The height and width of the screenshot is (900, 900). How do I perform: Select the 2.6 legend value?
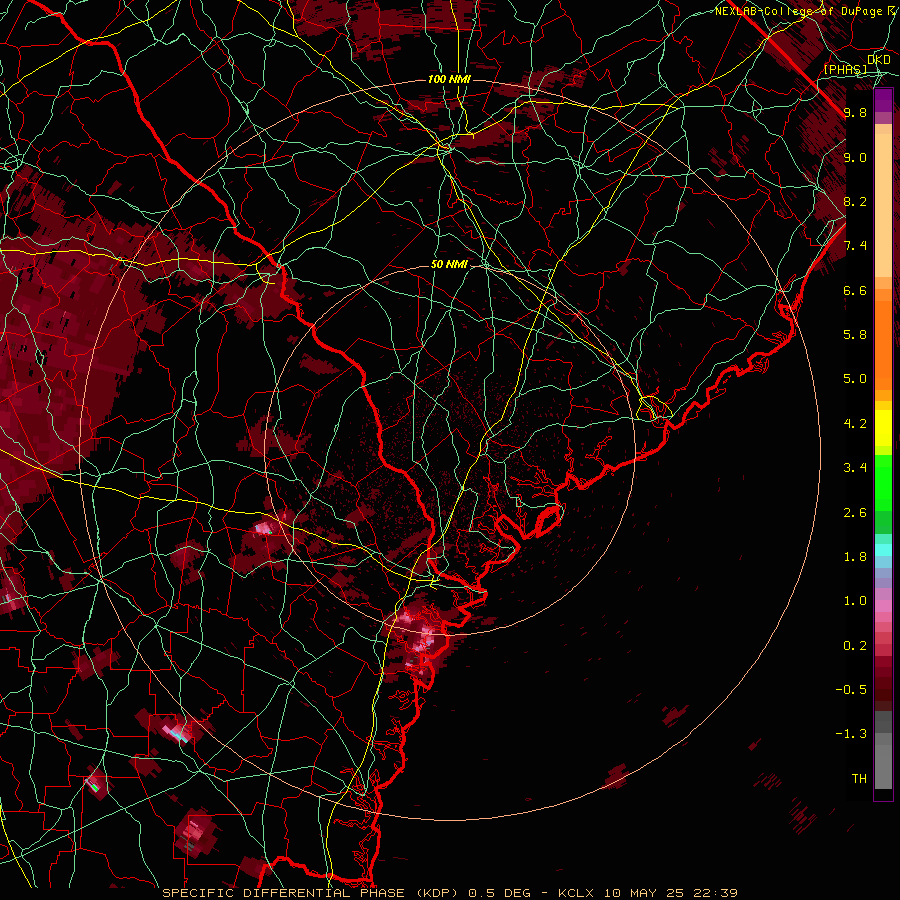click(855, 513)
